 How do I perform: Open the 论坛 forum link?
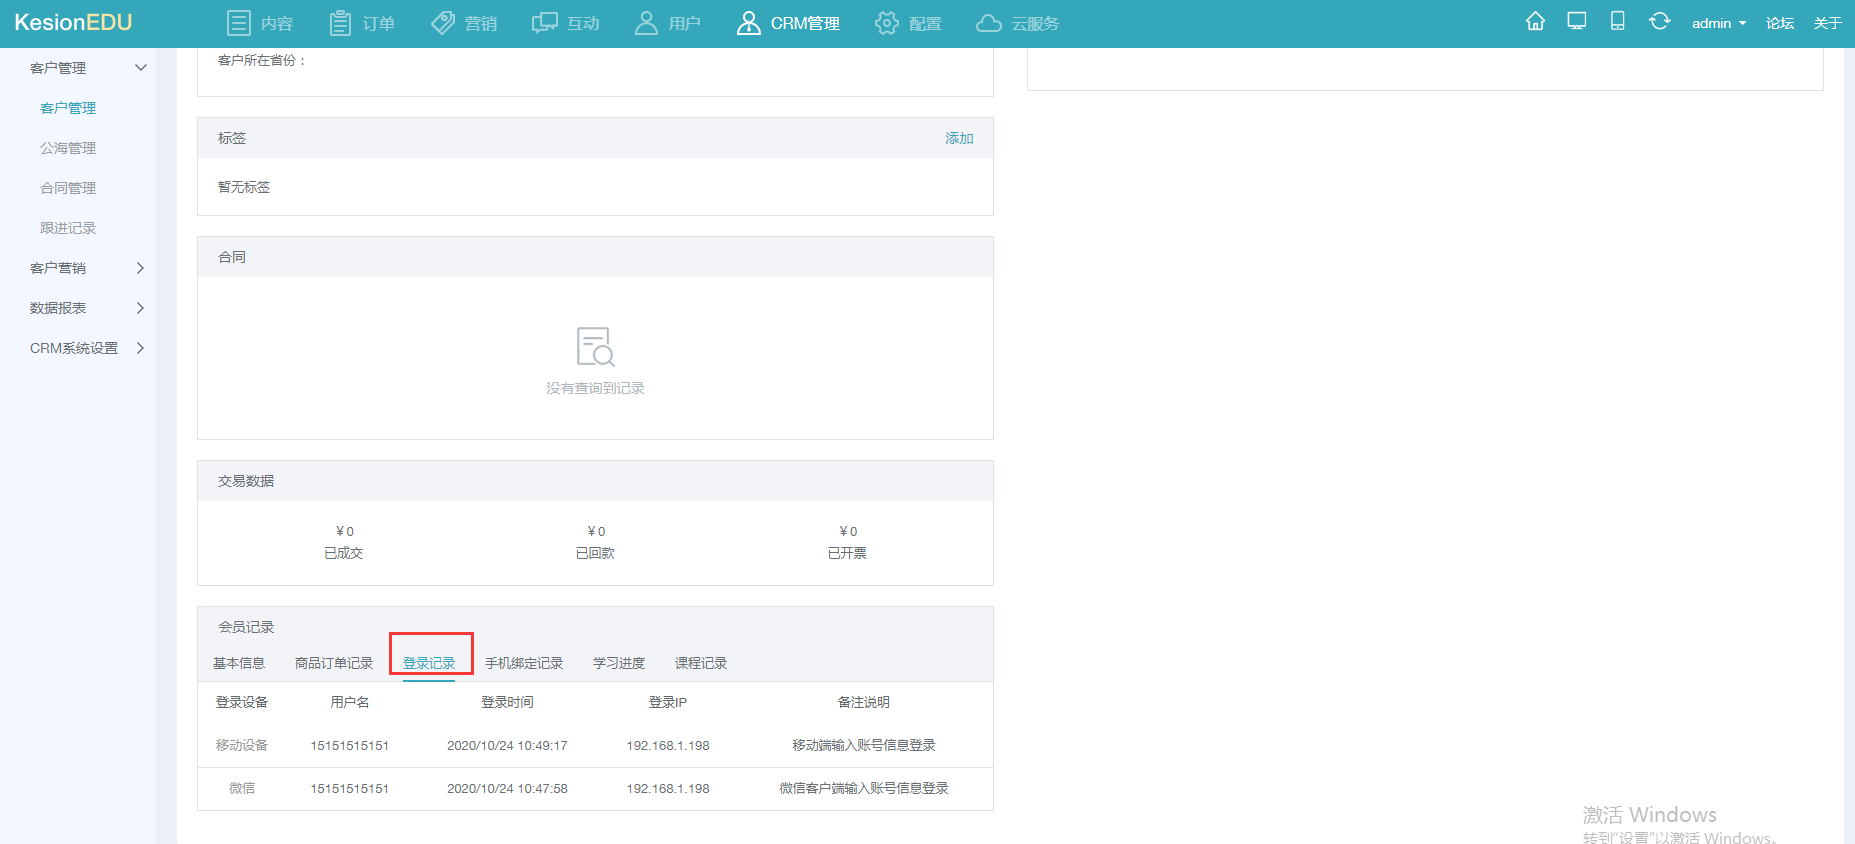tap(1780, 23)
